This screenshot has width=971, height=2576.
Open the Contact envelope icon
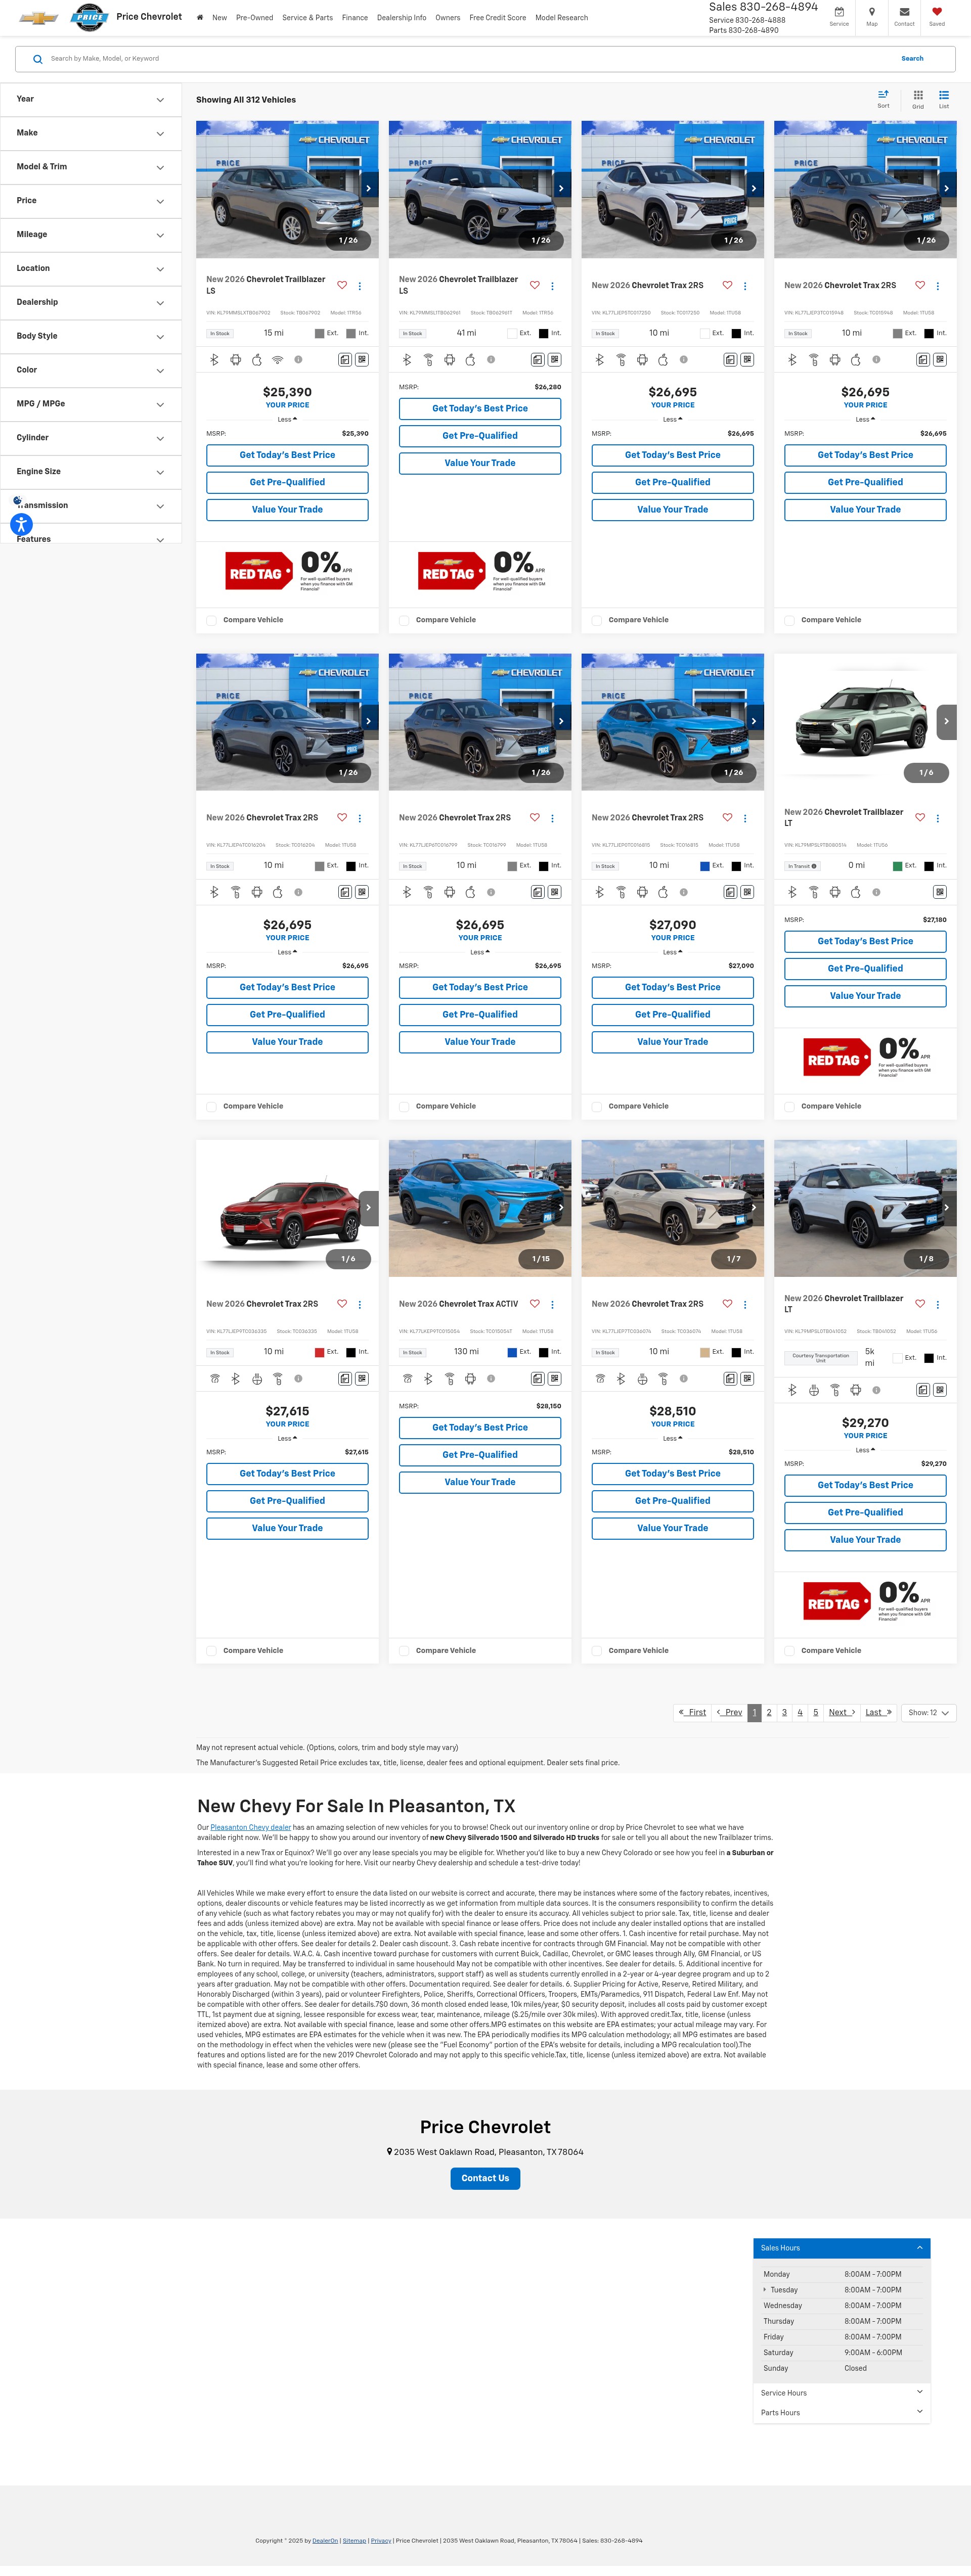904,16
